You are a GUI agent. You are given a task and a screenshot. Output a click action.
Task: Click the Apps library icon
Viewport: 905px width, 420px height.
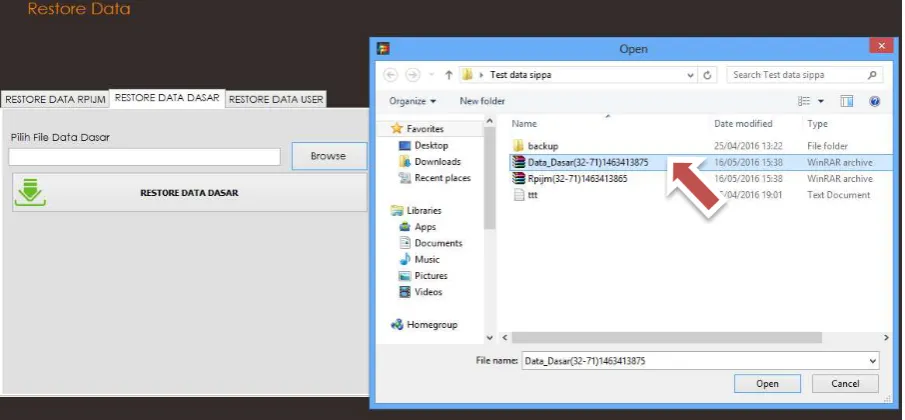pyautogui.click(x=405, y=227)
